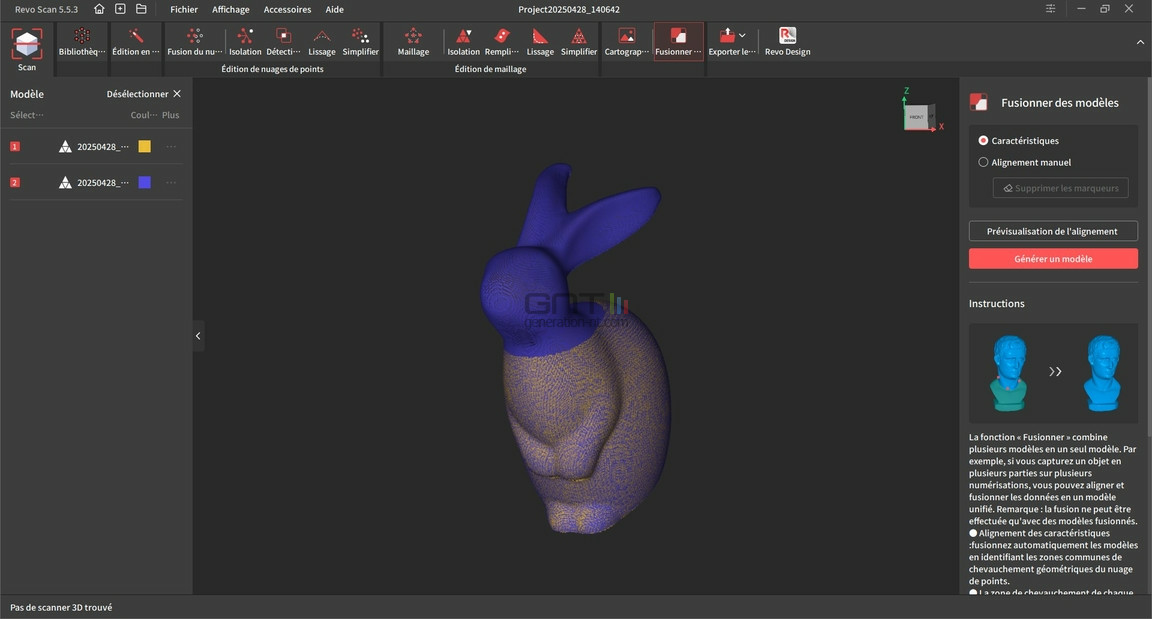The height and width of the screenshot is (619, 1152).
Task: Click Générer un modèle button
Action: click(x=1053, y=258)
